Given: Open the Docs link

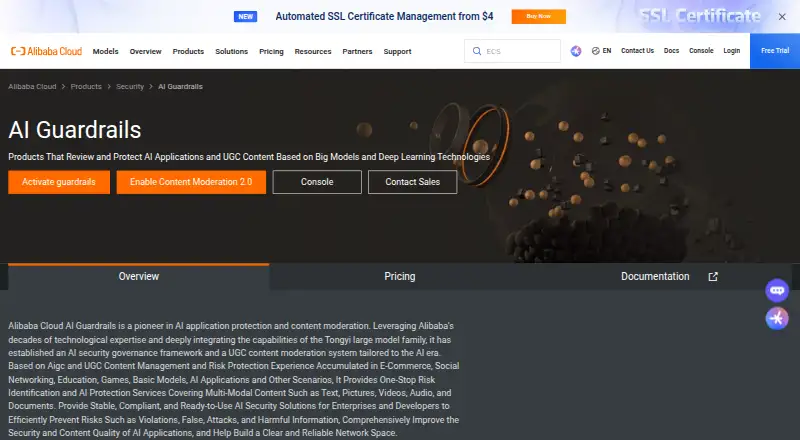Looking at the screenshot, I should pyautogui.click(x=671, y=51).
